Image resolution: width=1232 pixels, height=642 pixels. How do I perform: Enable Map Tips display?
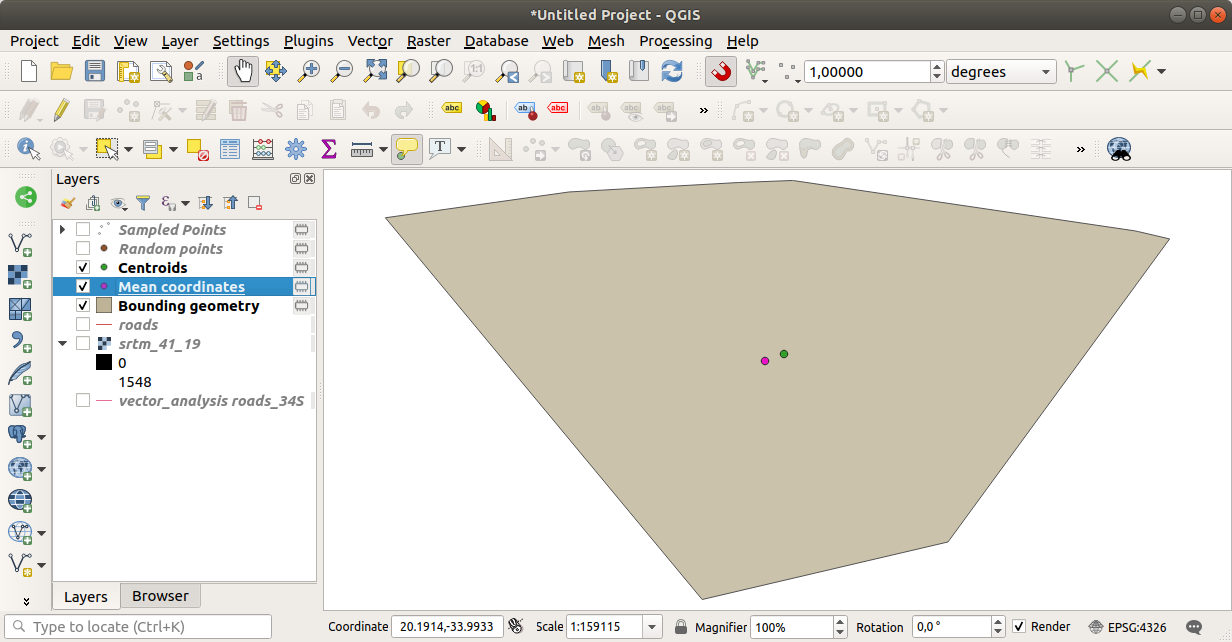pyautogui.click(x=406, y=148)
